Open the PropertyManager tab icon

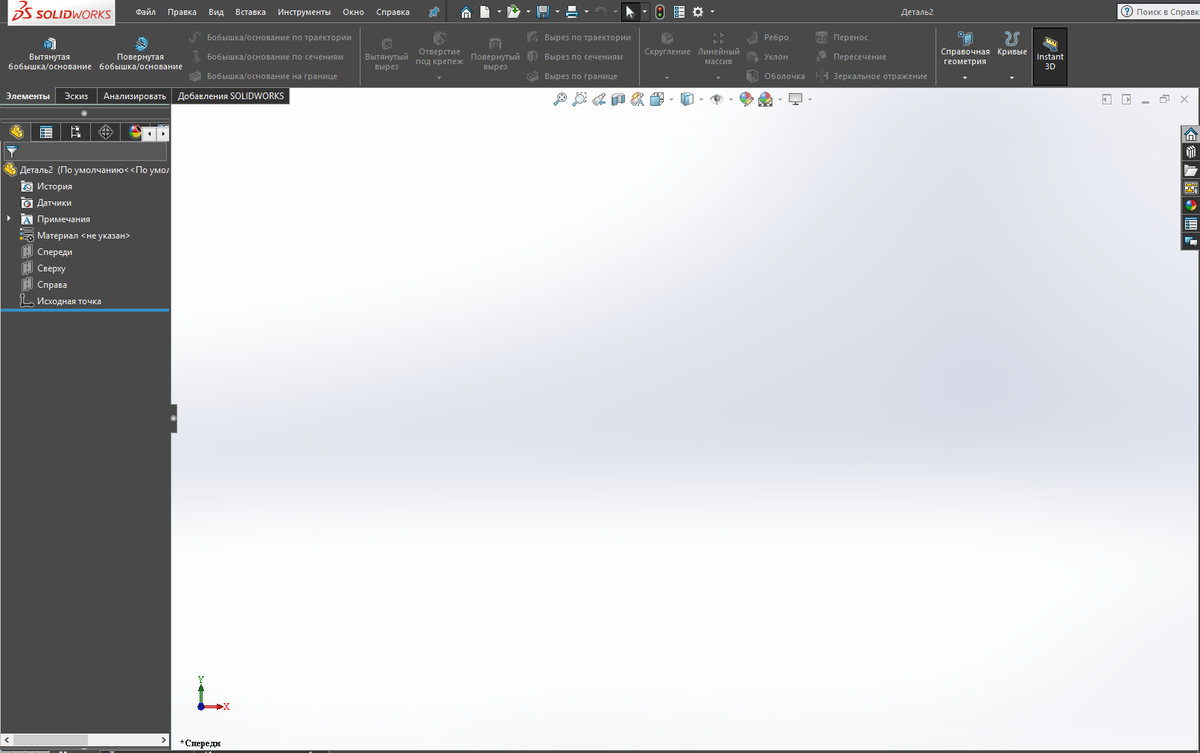(x=45, y=132)
